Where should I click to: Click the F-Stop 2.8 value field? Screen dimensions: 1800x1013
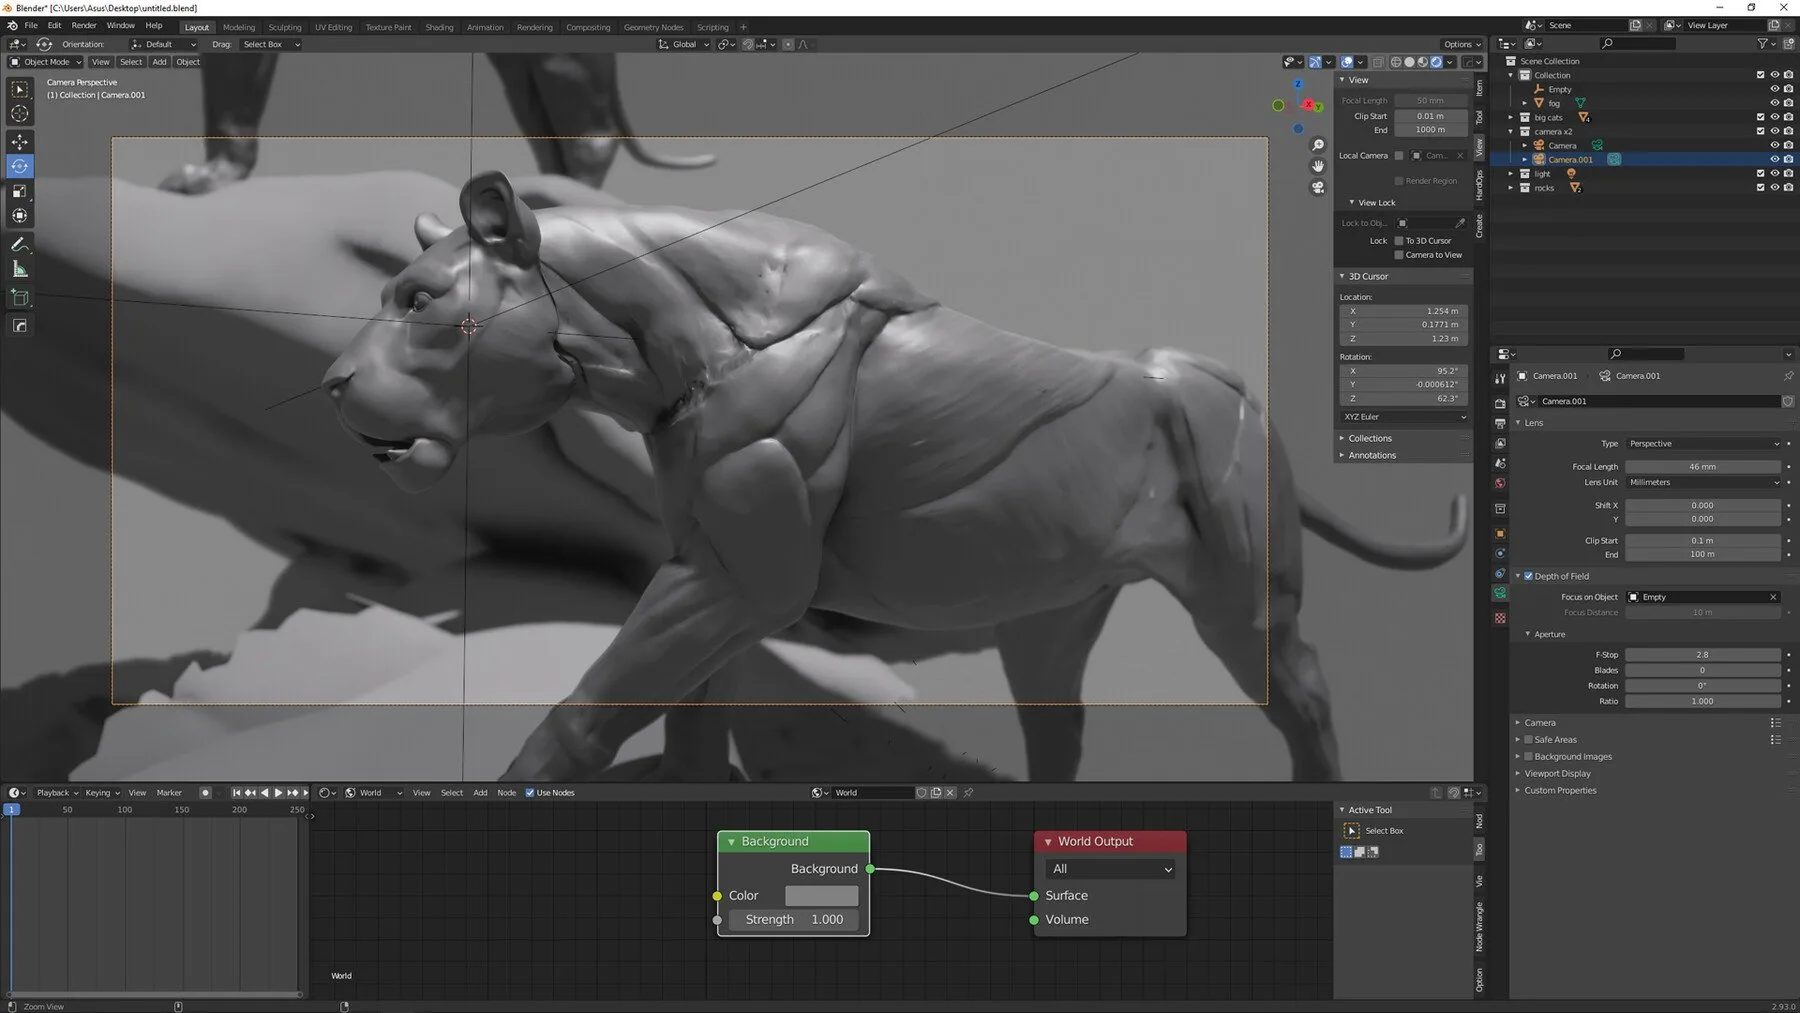[1703, 655]
